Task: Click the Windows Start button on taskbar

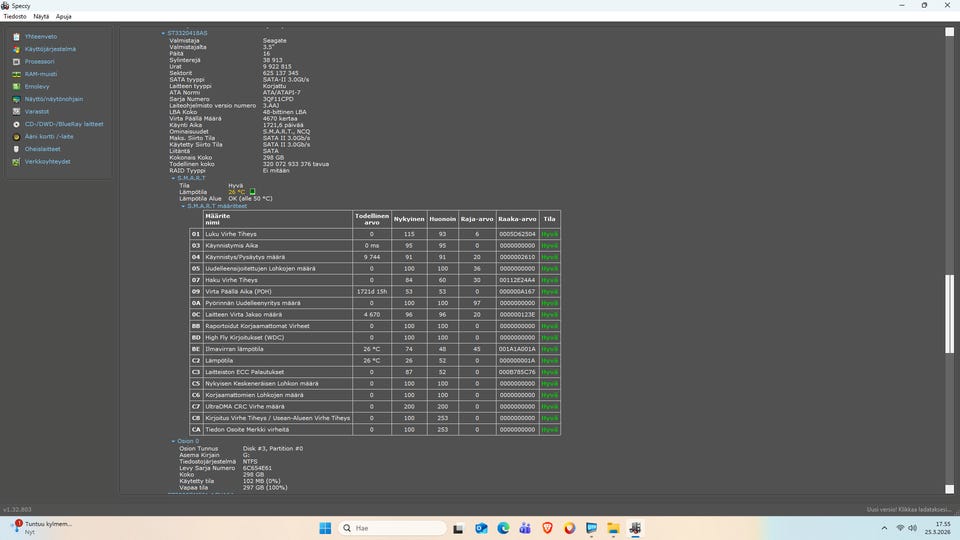Action: click(324, 528)
